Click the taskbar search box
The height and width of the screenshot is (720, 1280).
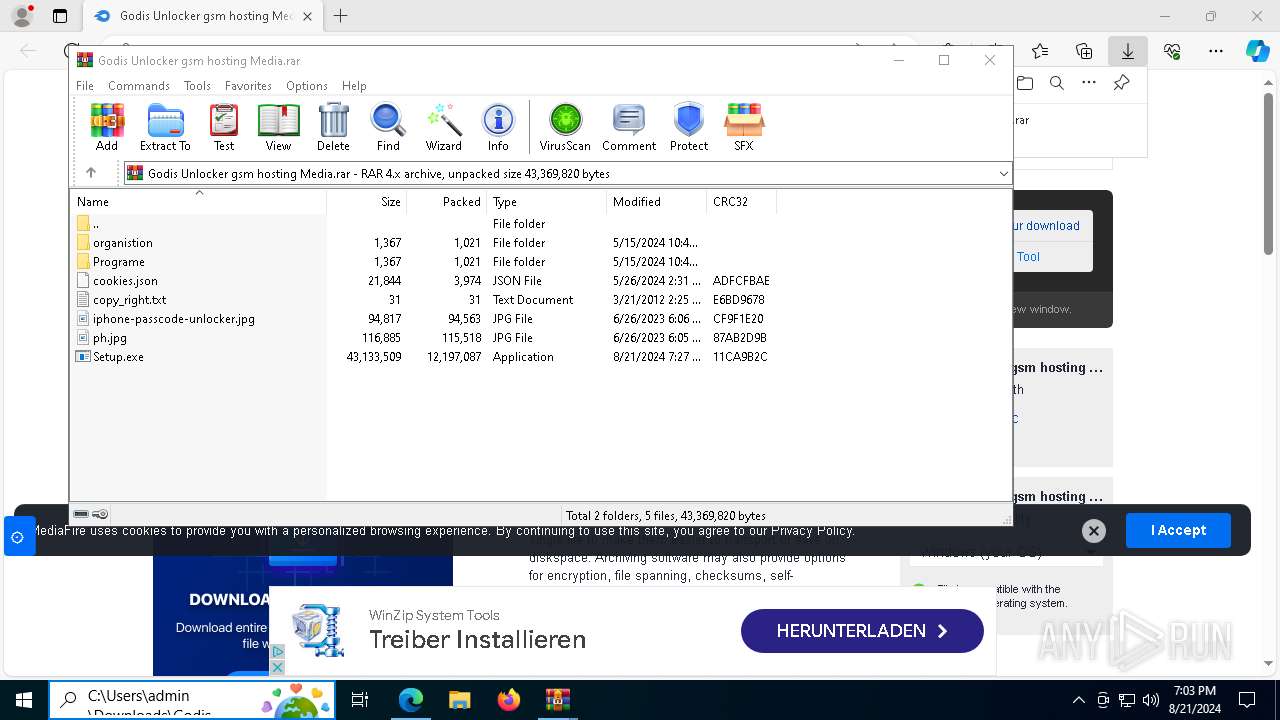click(x=192, y=700)
